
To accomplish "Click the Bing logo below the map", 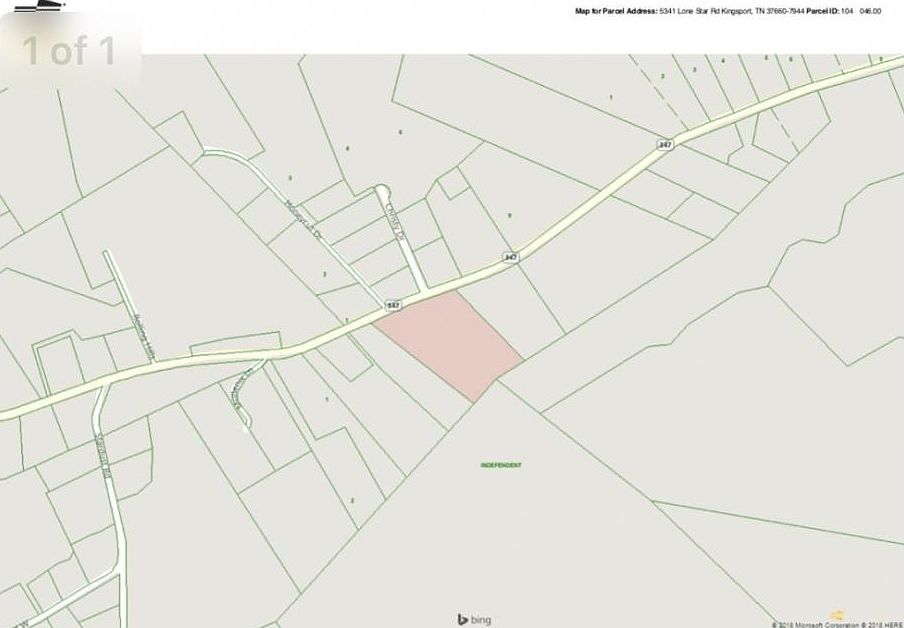I will (x=474, y=619).
